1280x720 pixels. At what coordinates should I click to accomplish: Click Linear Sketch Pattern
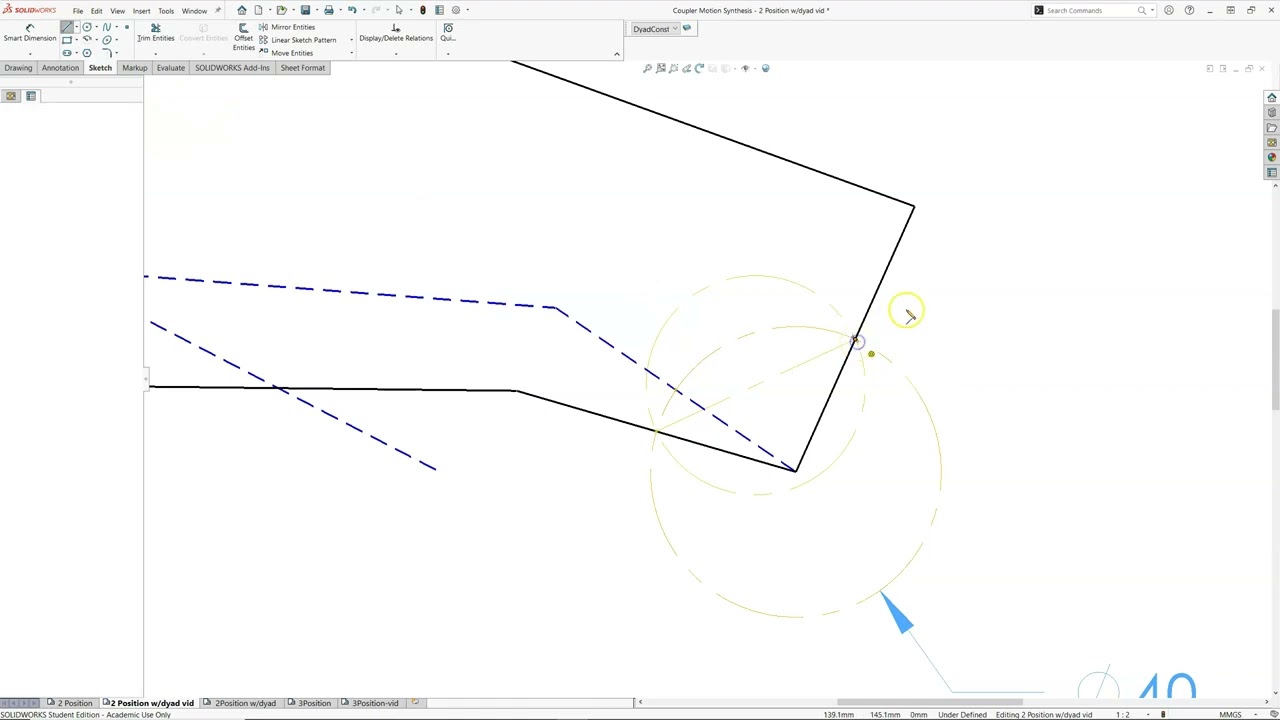point(297,40)
